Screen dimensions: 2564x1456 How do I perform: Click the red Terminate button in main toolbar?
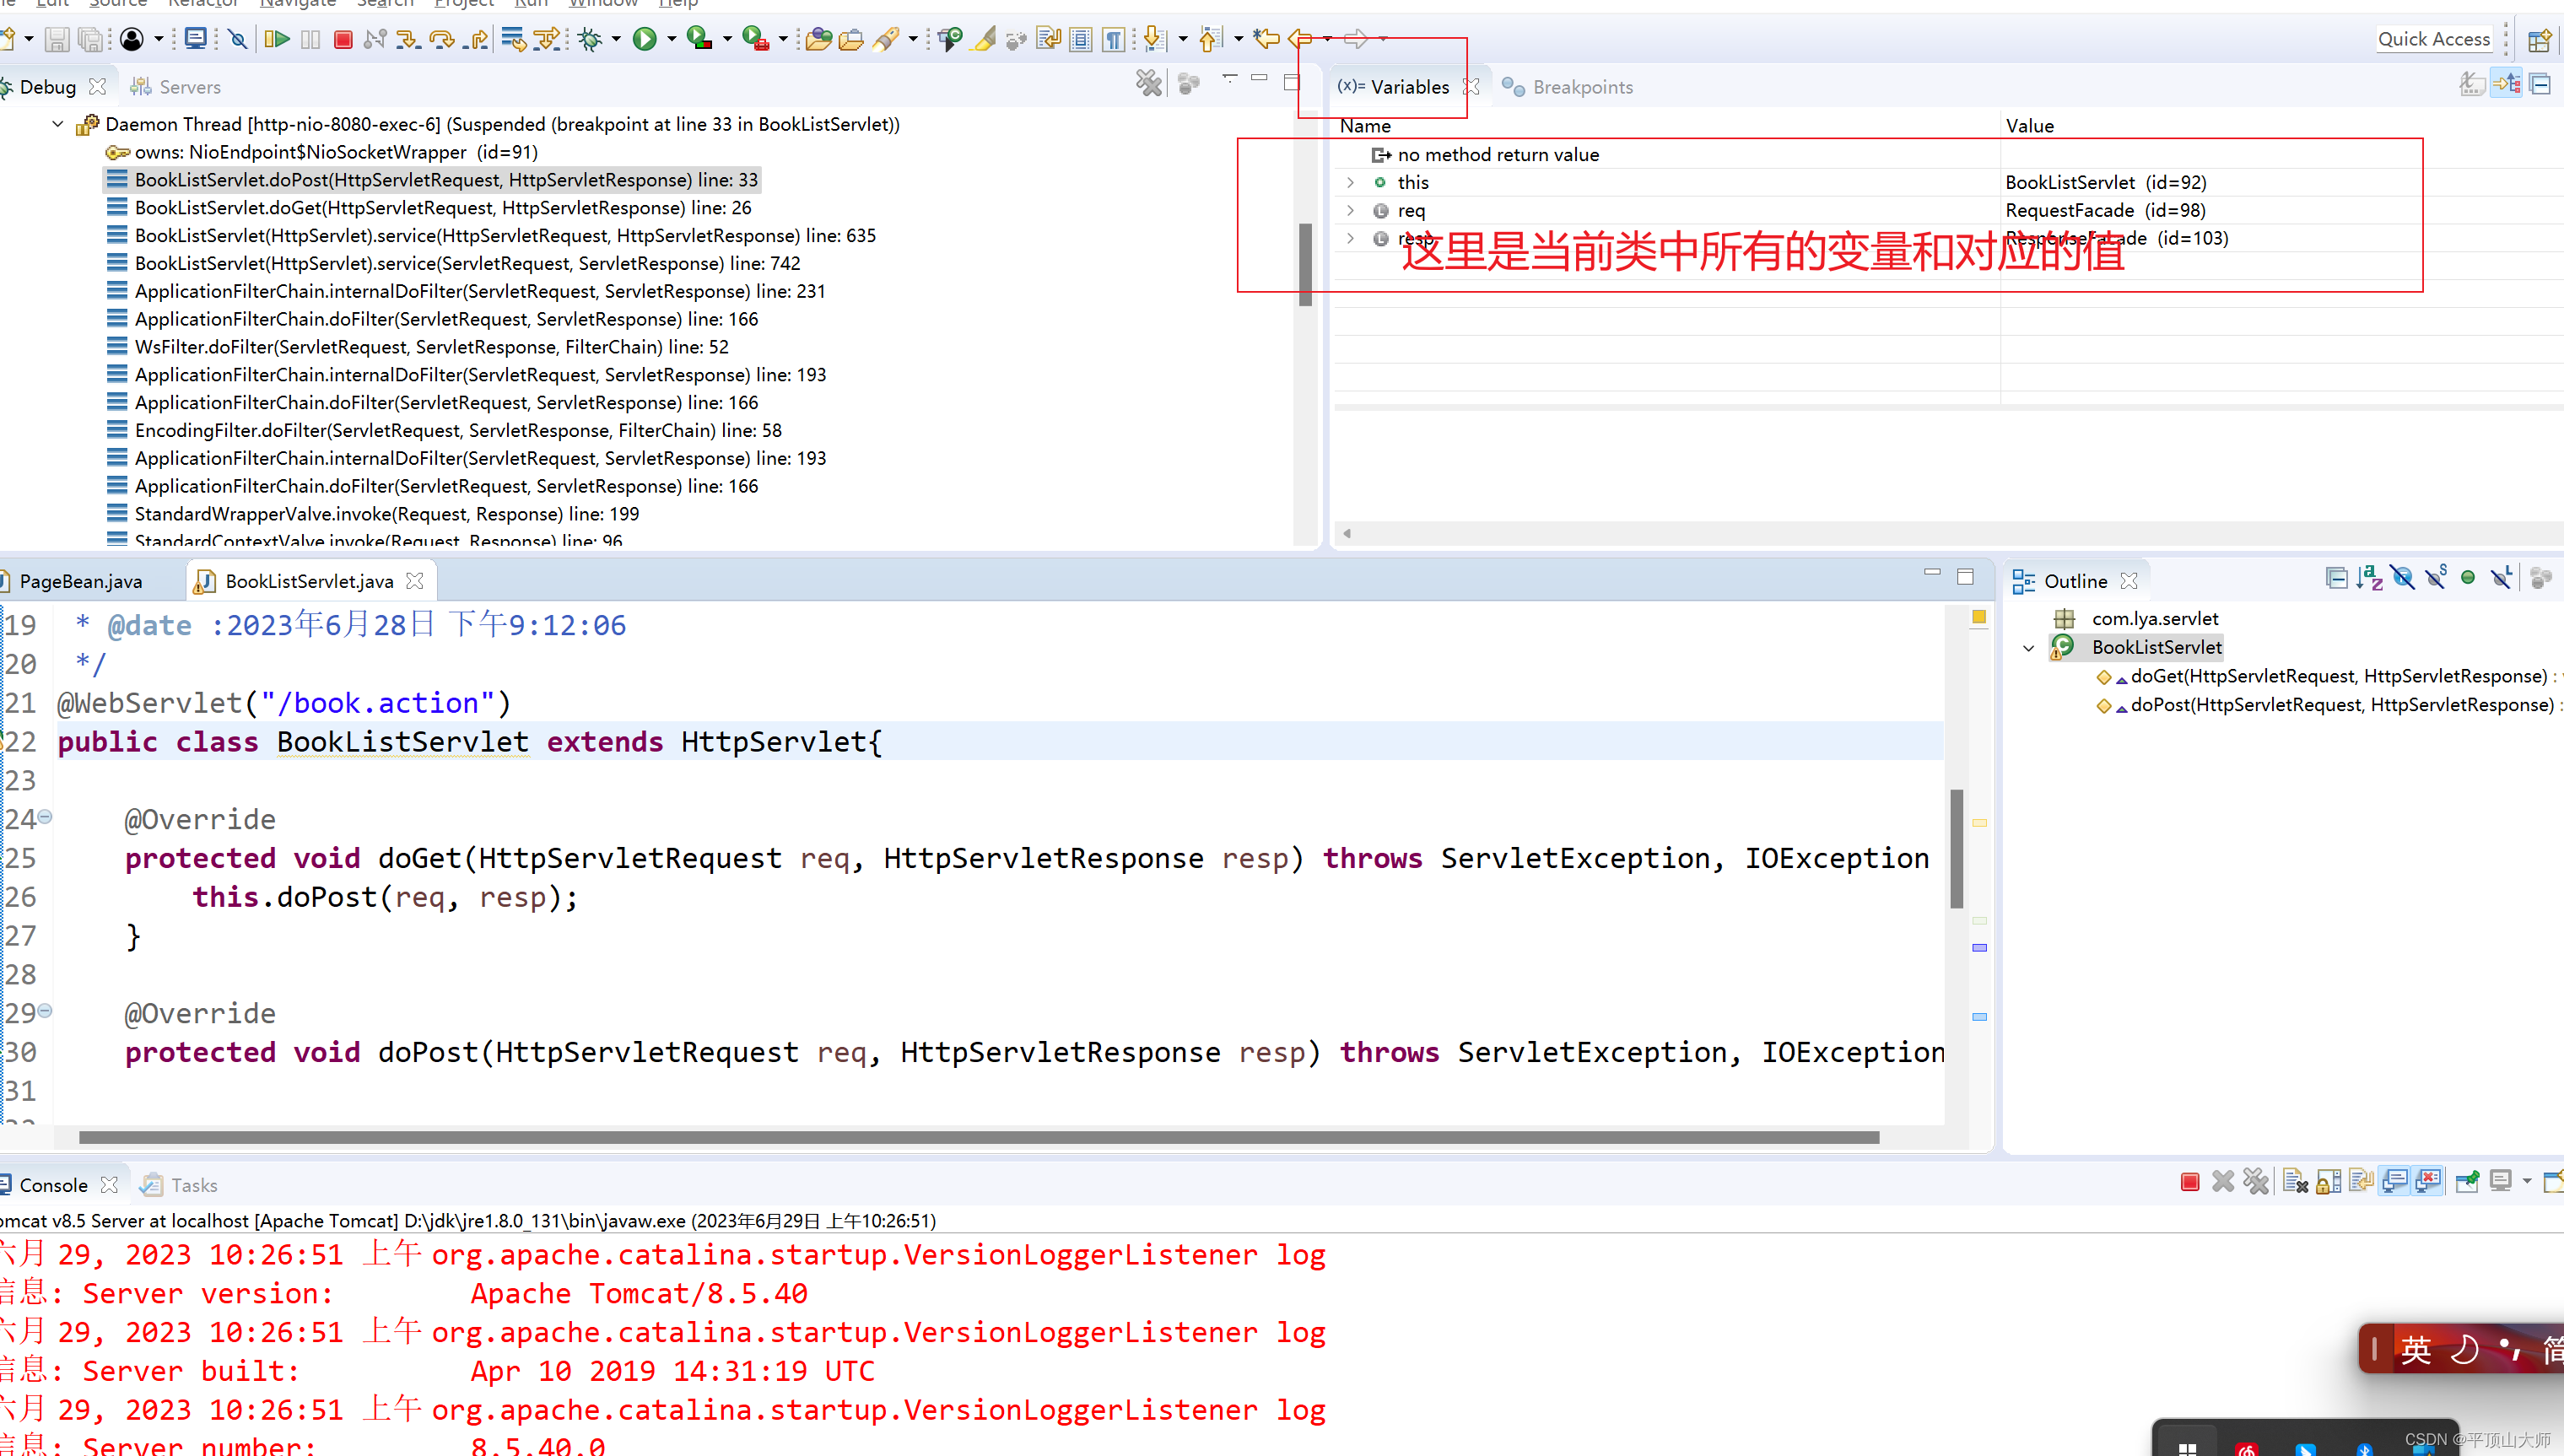343,39
